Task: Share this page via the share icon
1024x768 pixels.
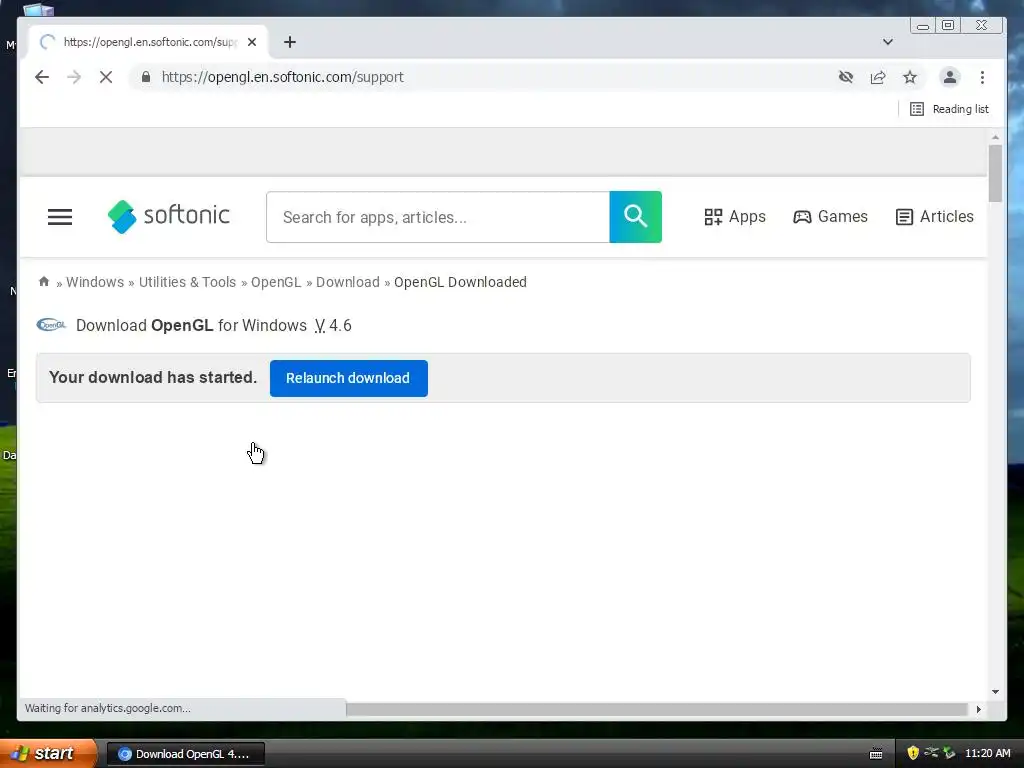Action: point(878,77)
